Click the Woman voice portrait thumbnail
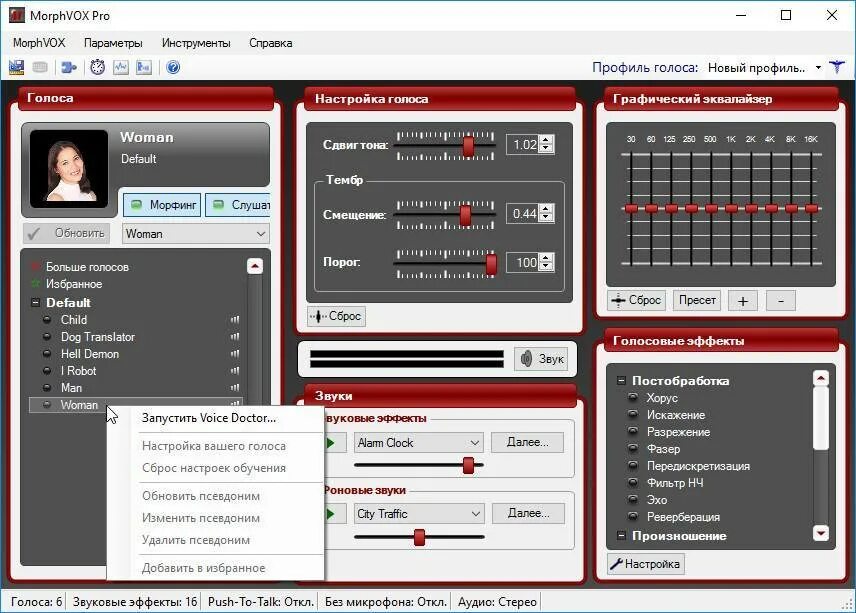 [x=69, y=169]
